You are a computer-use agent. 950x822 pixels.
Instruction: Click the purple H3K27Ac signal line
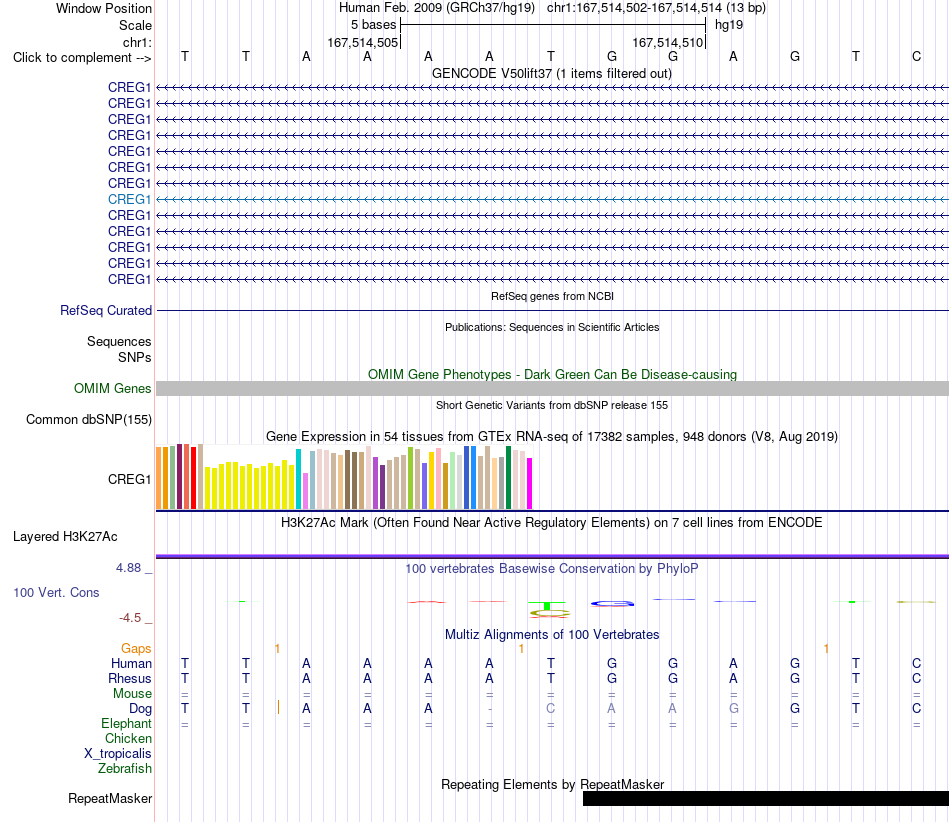552,556
